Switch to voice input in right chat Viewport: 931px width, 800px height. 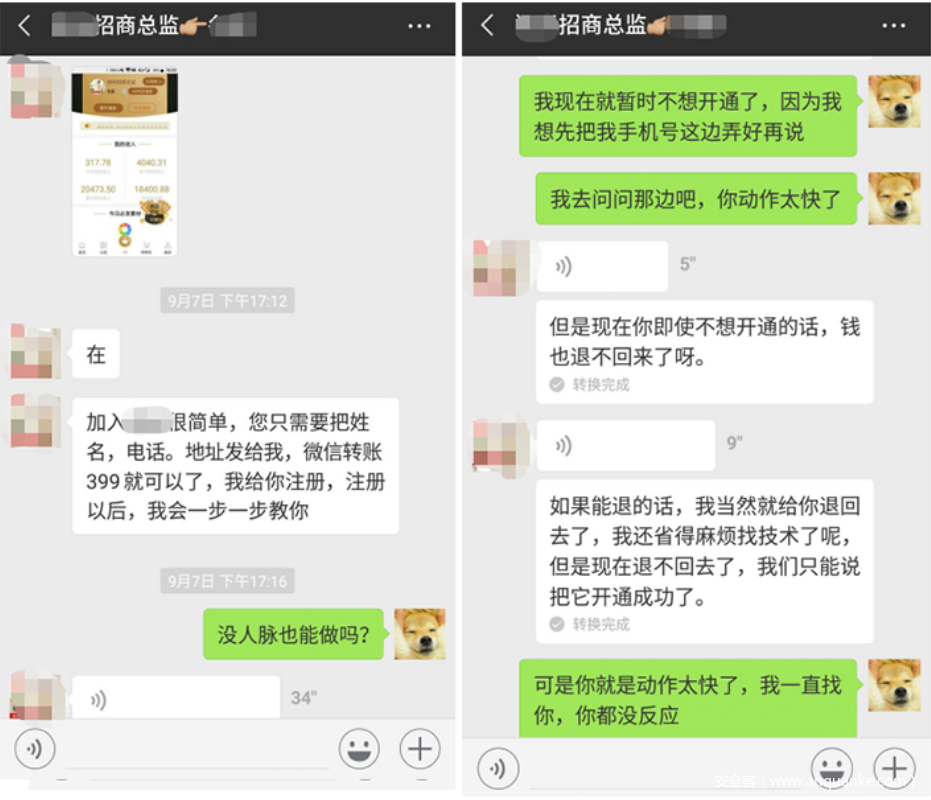(498, 769)
